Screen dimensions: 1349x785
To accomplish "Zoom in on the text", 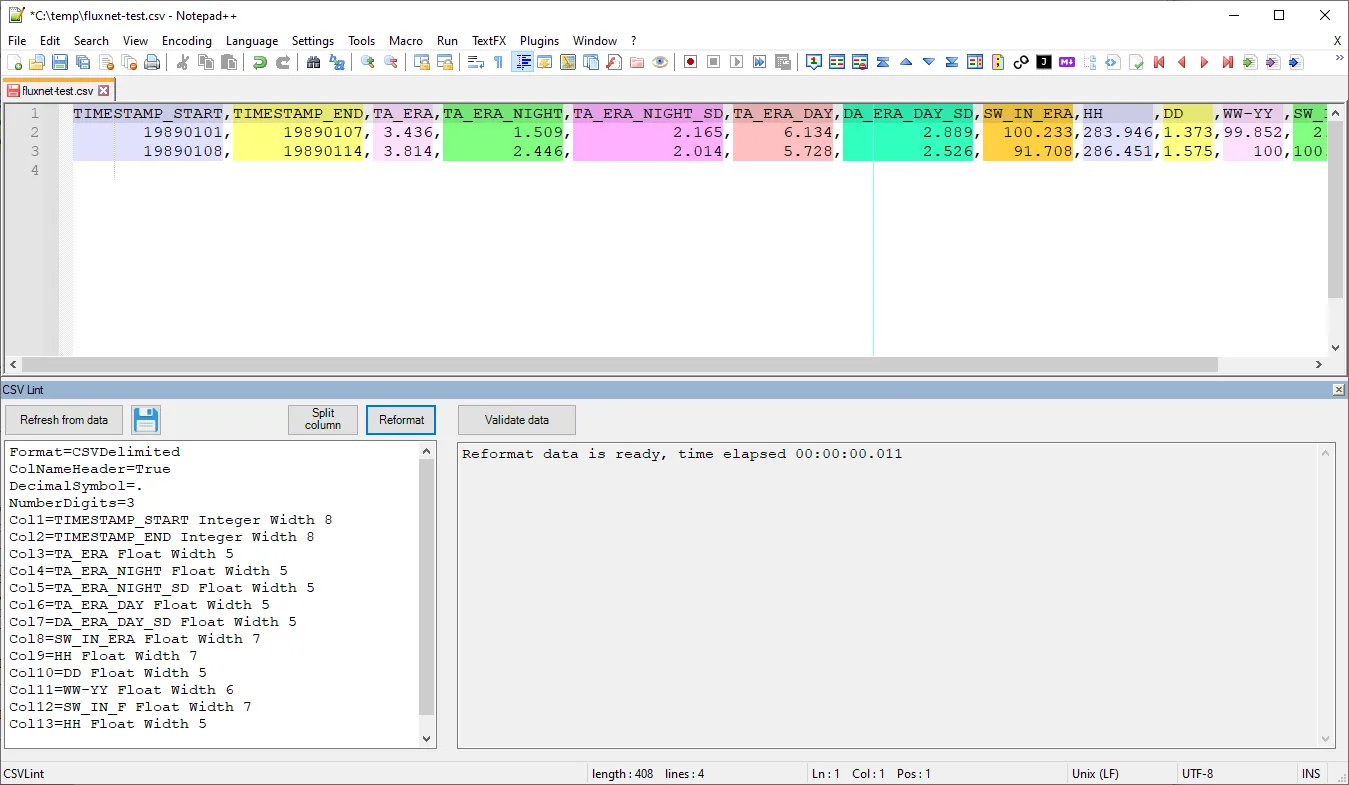I will [366, 61].
